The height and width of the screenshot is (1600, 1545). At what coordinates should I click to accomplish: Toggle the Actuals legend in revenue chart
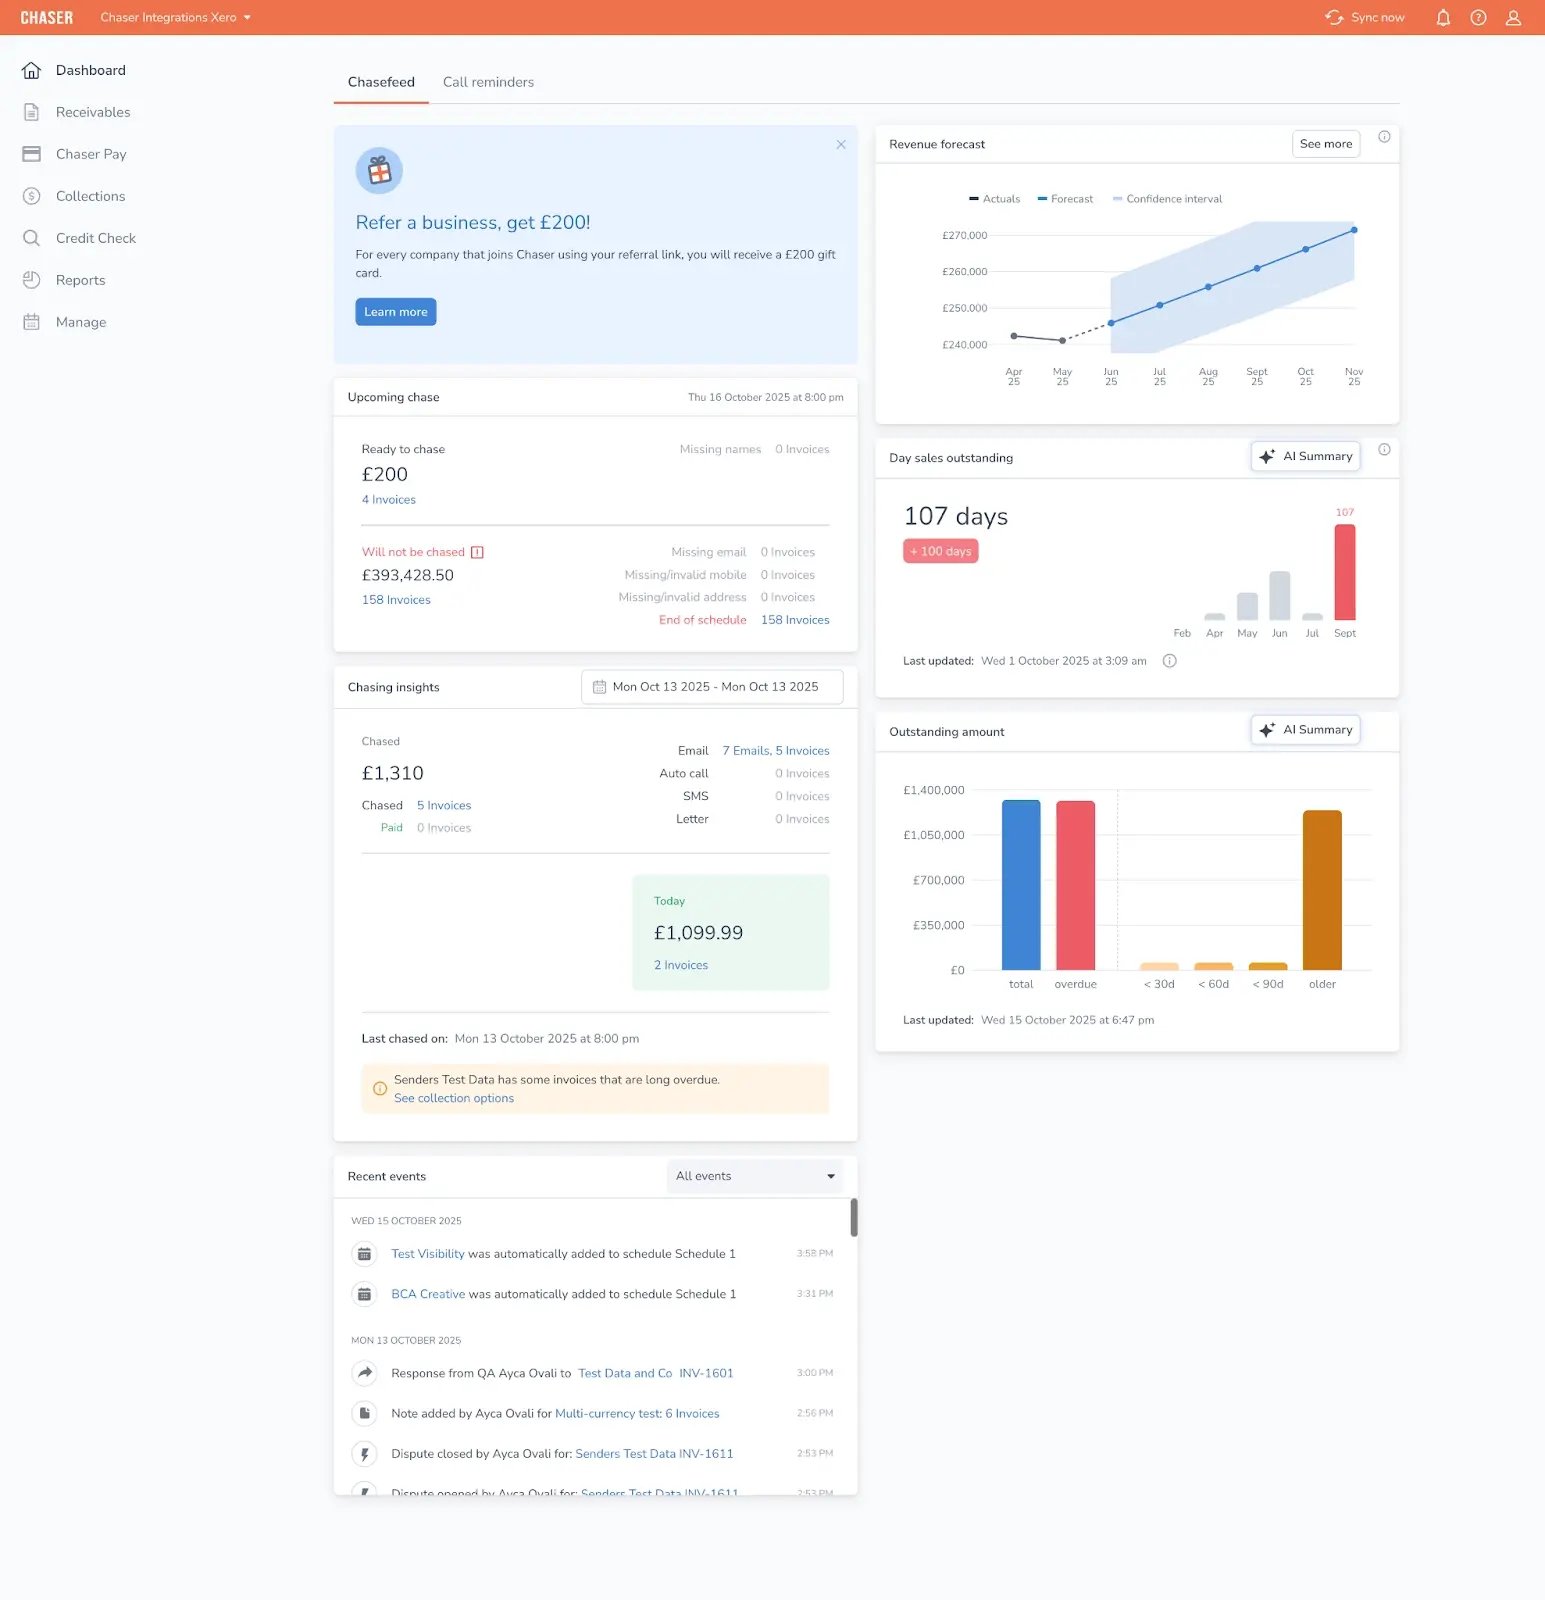coord(994,199)
